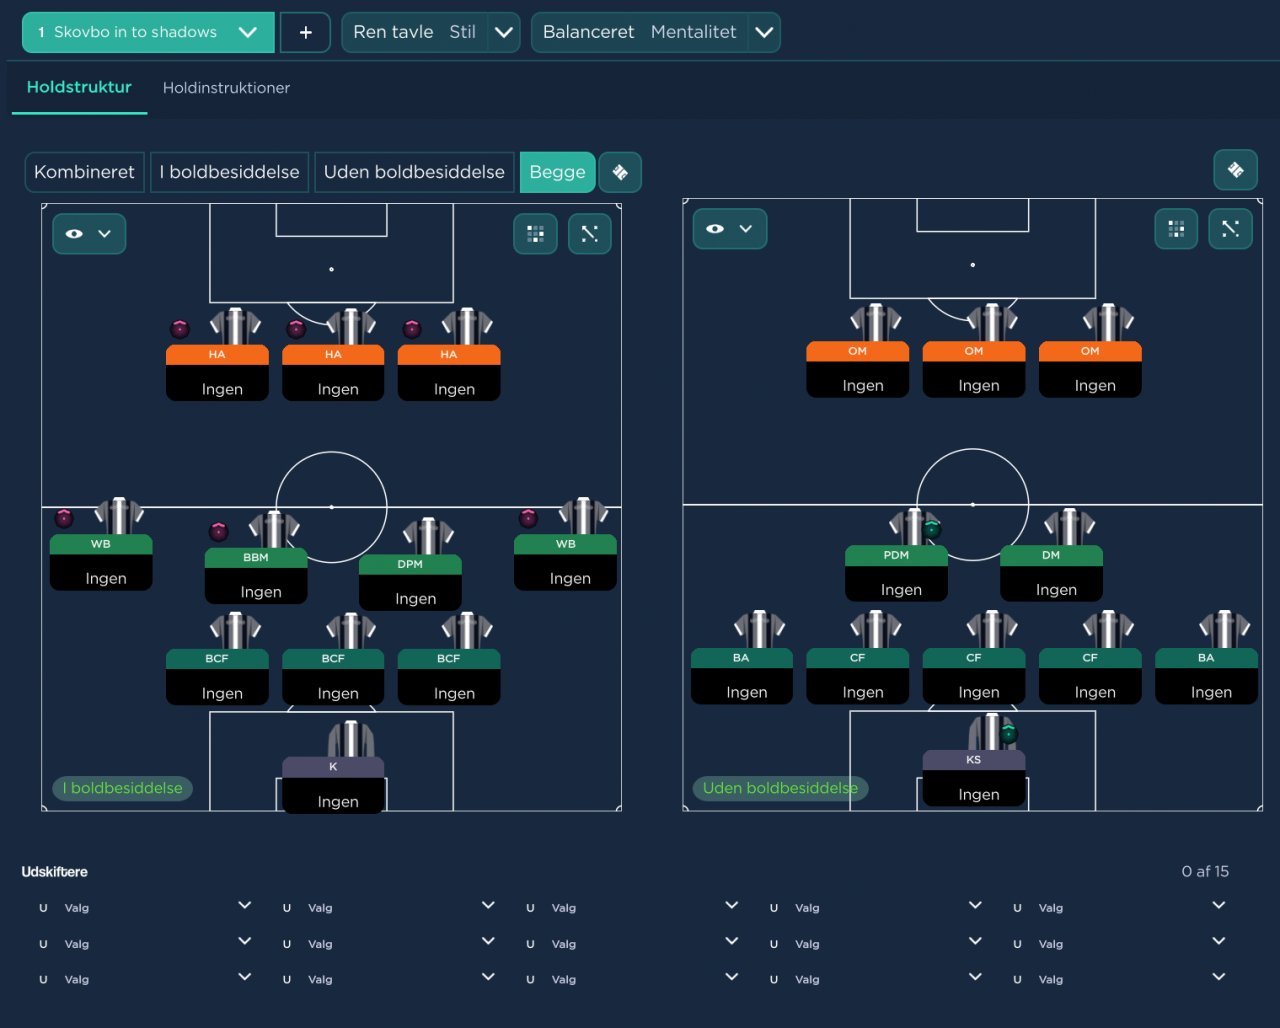Open the Skovbo in to shadows tactic dropdown
The width and height of the screenshot is (1280, 1028).
(x=147, y=32)
